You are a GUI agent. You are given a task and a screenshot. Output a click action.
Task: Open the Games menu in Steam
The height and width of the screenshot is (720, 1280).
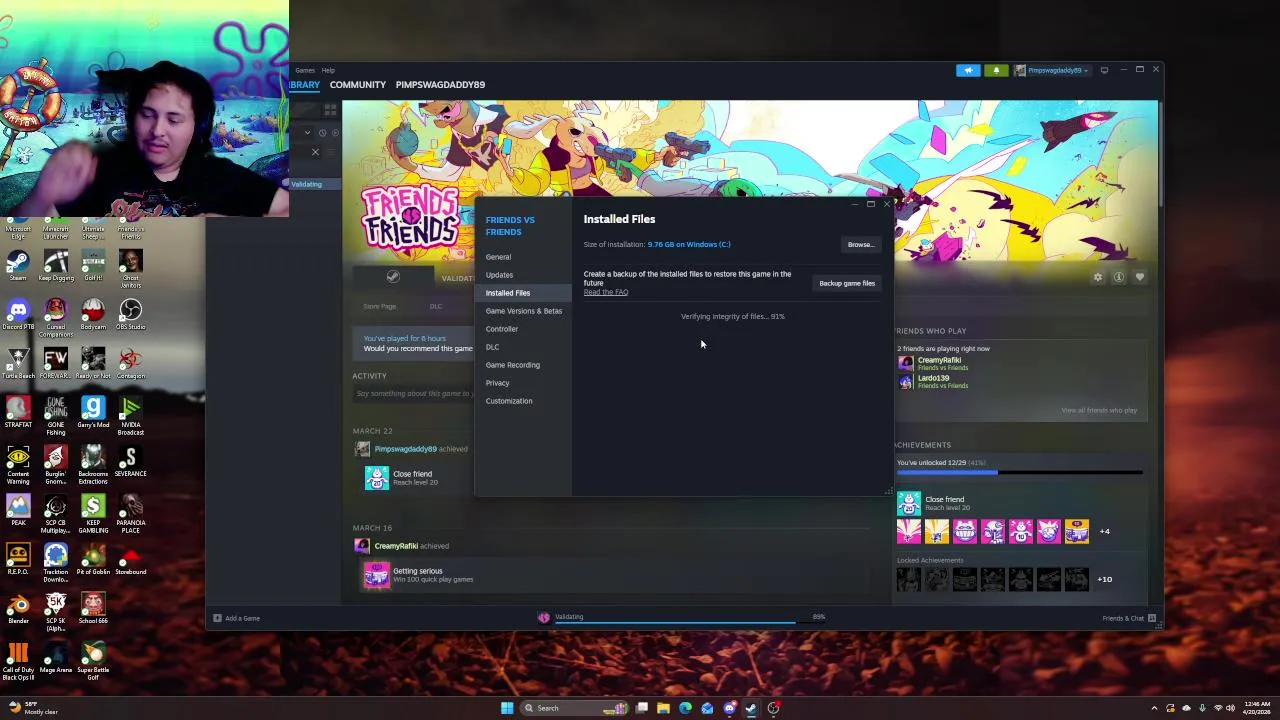click(305, 70)
